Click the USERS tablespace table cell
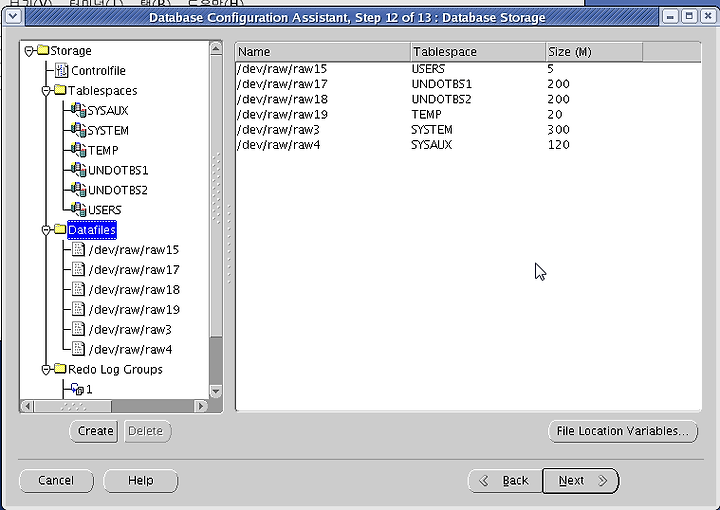Screen dimensions: 720x510 pos(478,69)
